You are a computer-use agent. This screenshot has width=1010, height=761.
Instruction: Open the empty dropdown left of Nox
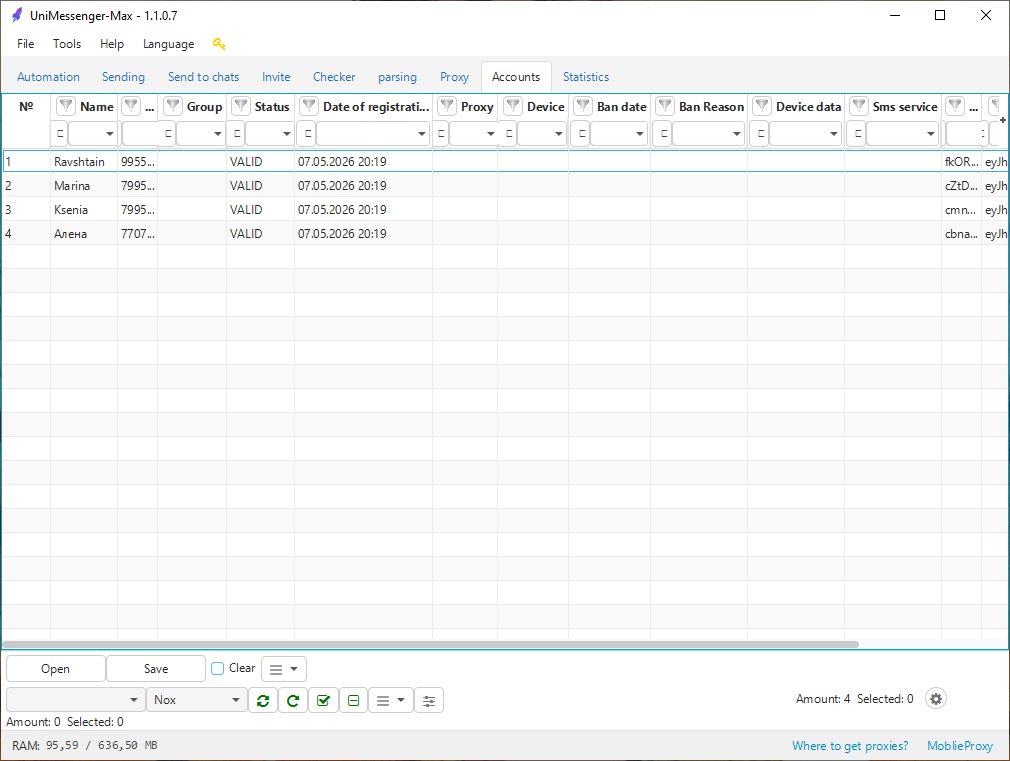(75, 700)
